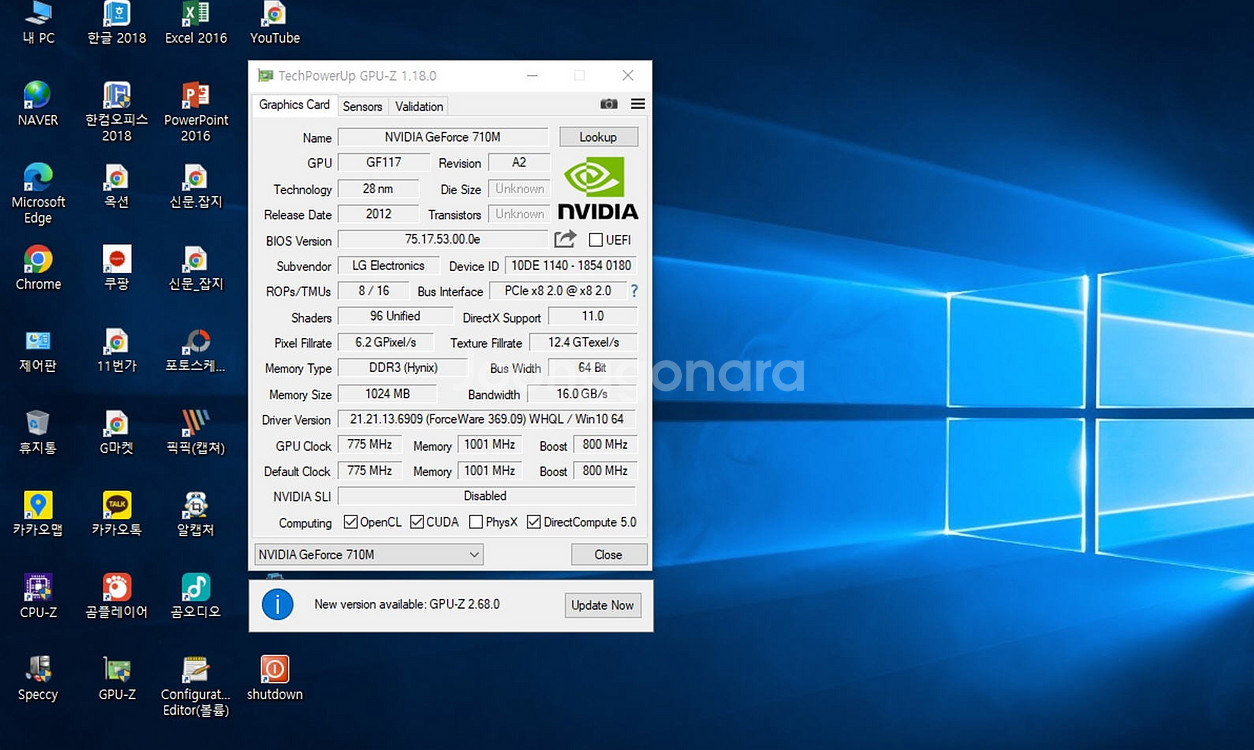
Task: Click the Close button in GPU-Z
Action: click(608, 554)
